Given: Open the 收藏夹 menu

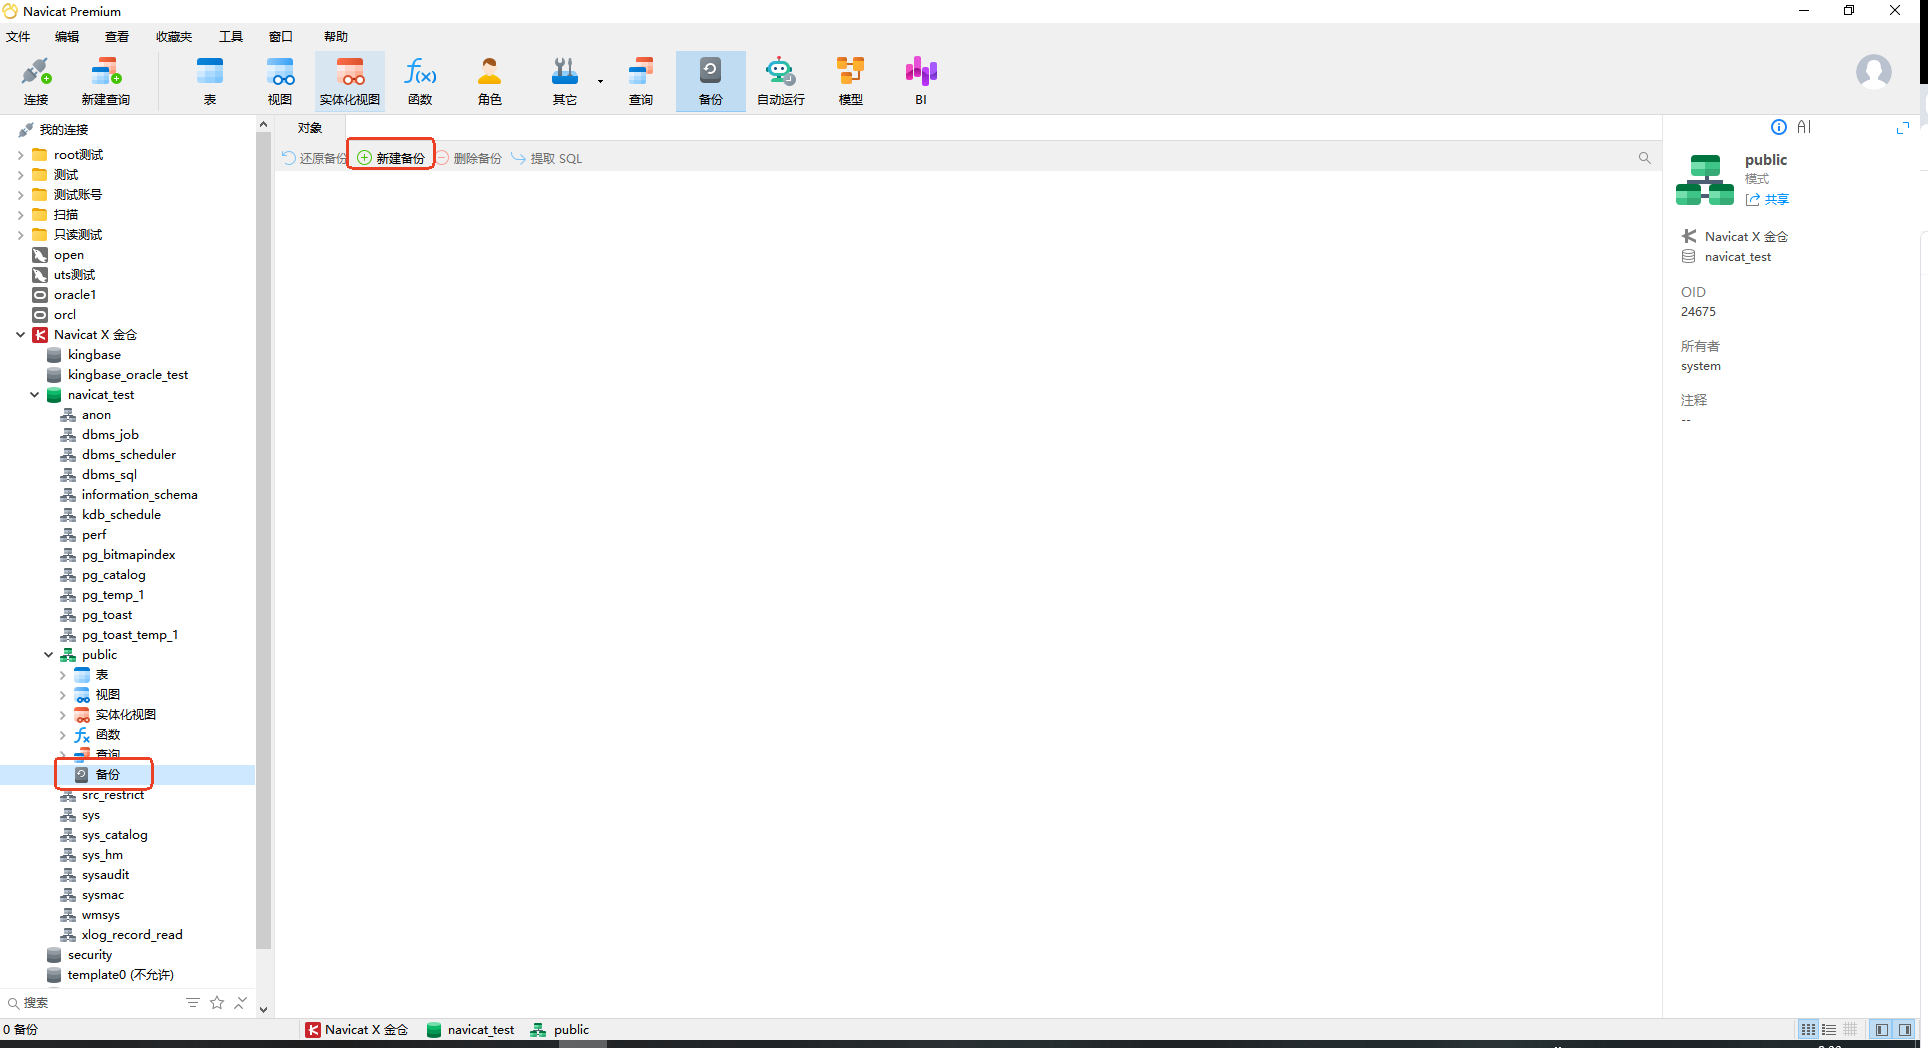Looking at the screenshot, I should click(x=174, y=37).
